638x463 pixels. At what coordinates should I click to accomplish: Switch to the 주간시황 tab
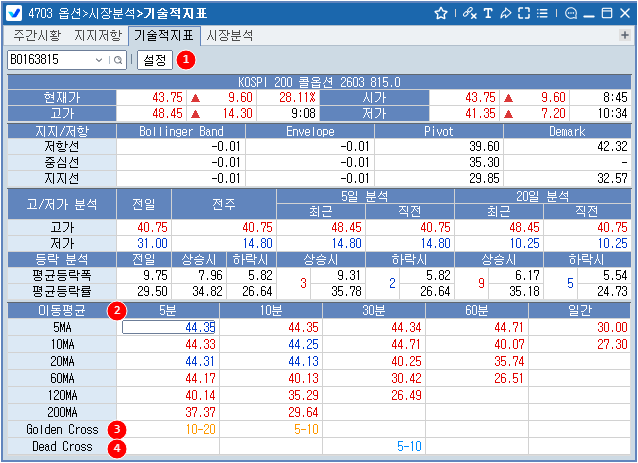(x=35, y=35)
